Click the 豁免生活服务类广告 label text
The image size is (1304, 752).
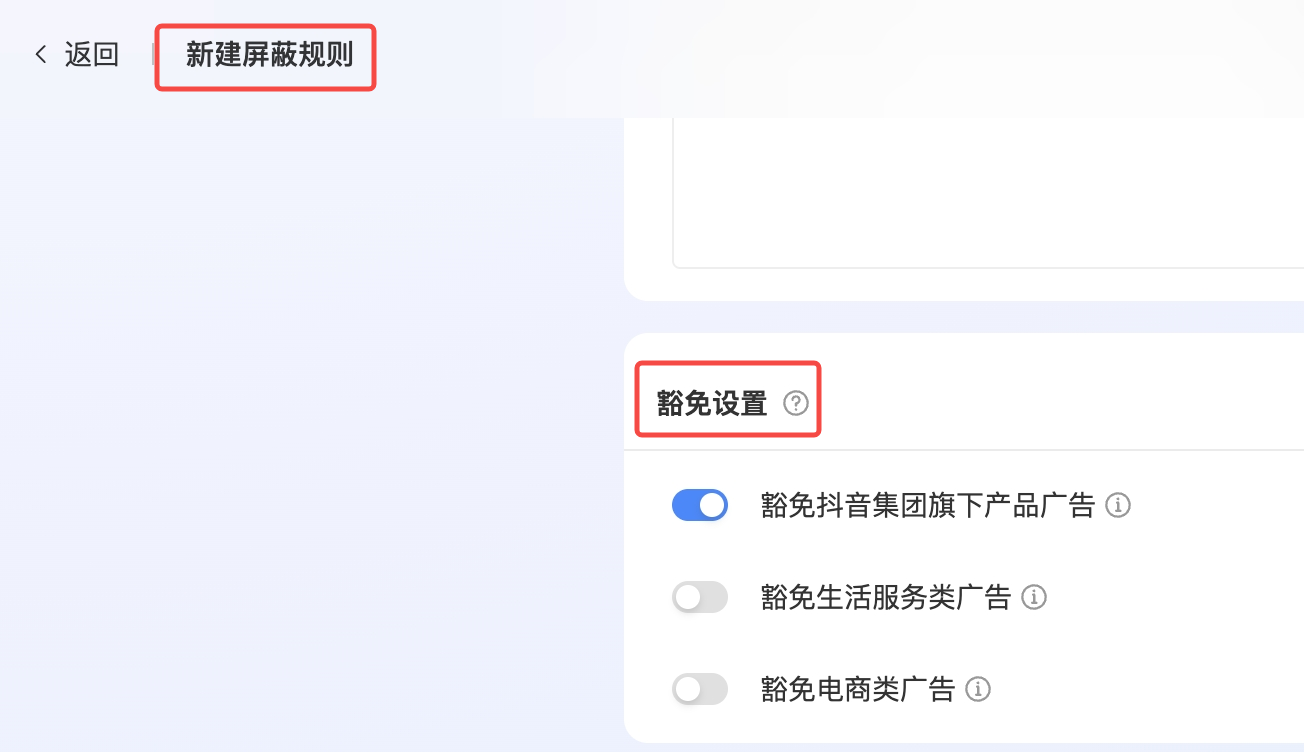point(885,598)
